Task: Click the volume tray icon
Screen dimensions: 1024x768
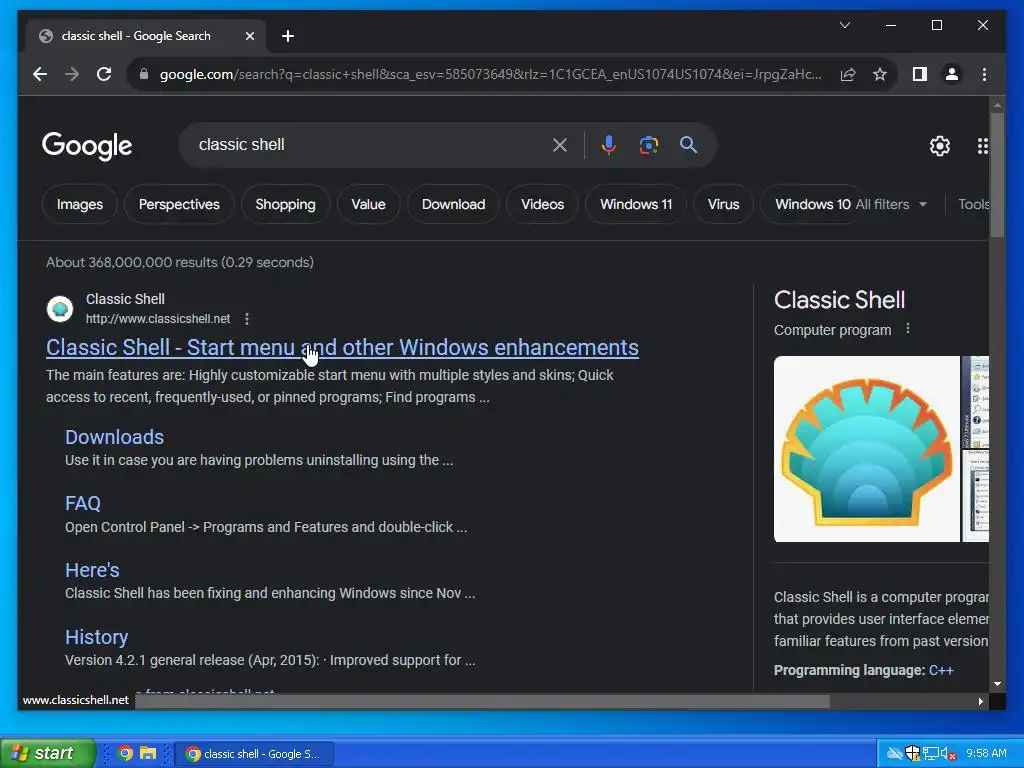Action: click(x=948, y=754)
